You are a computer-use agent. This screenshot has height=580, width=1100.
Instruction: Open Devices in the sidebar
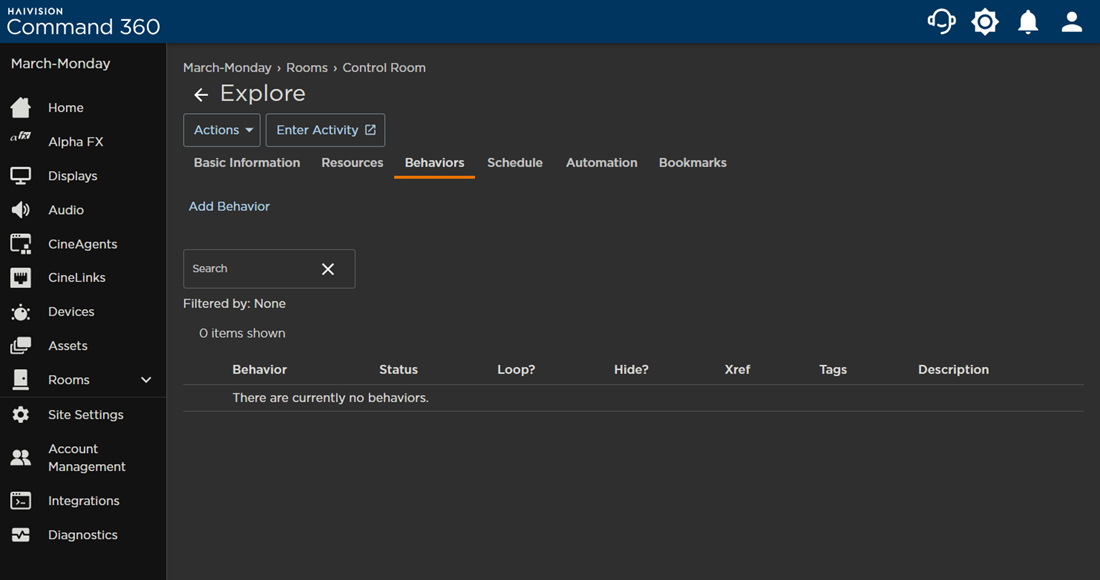click(72, 311)
